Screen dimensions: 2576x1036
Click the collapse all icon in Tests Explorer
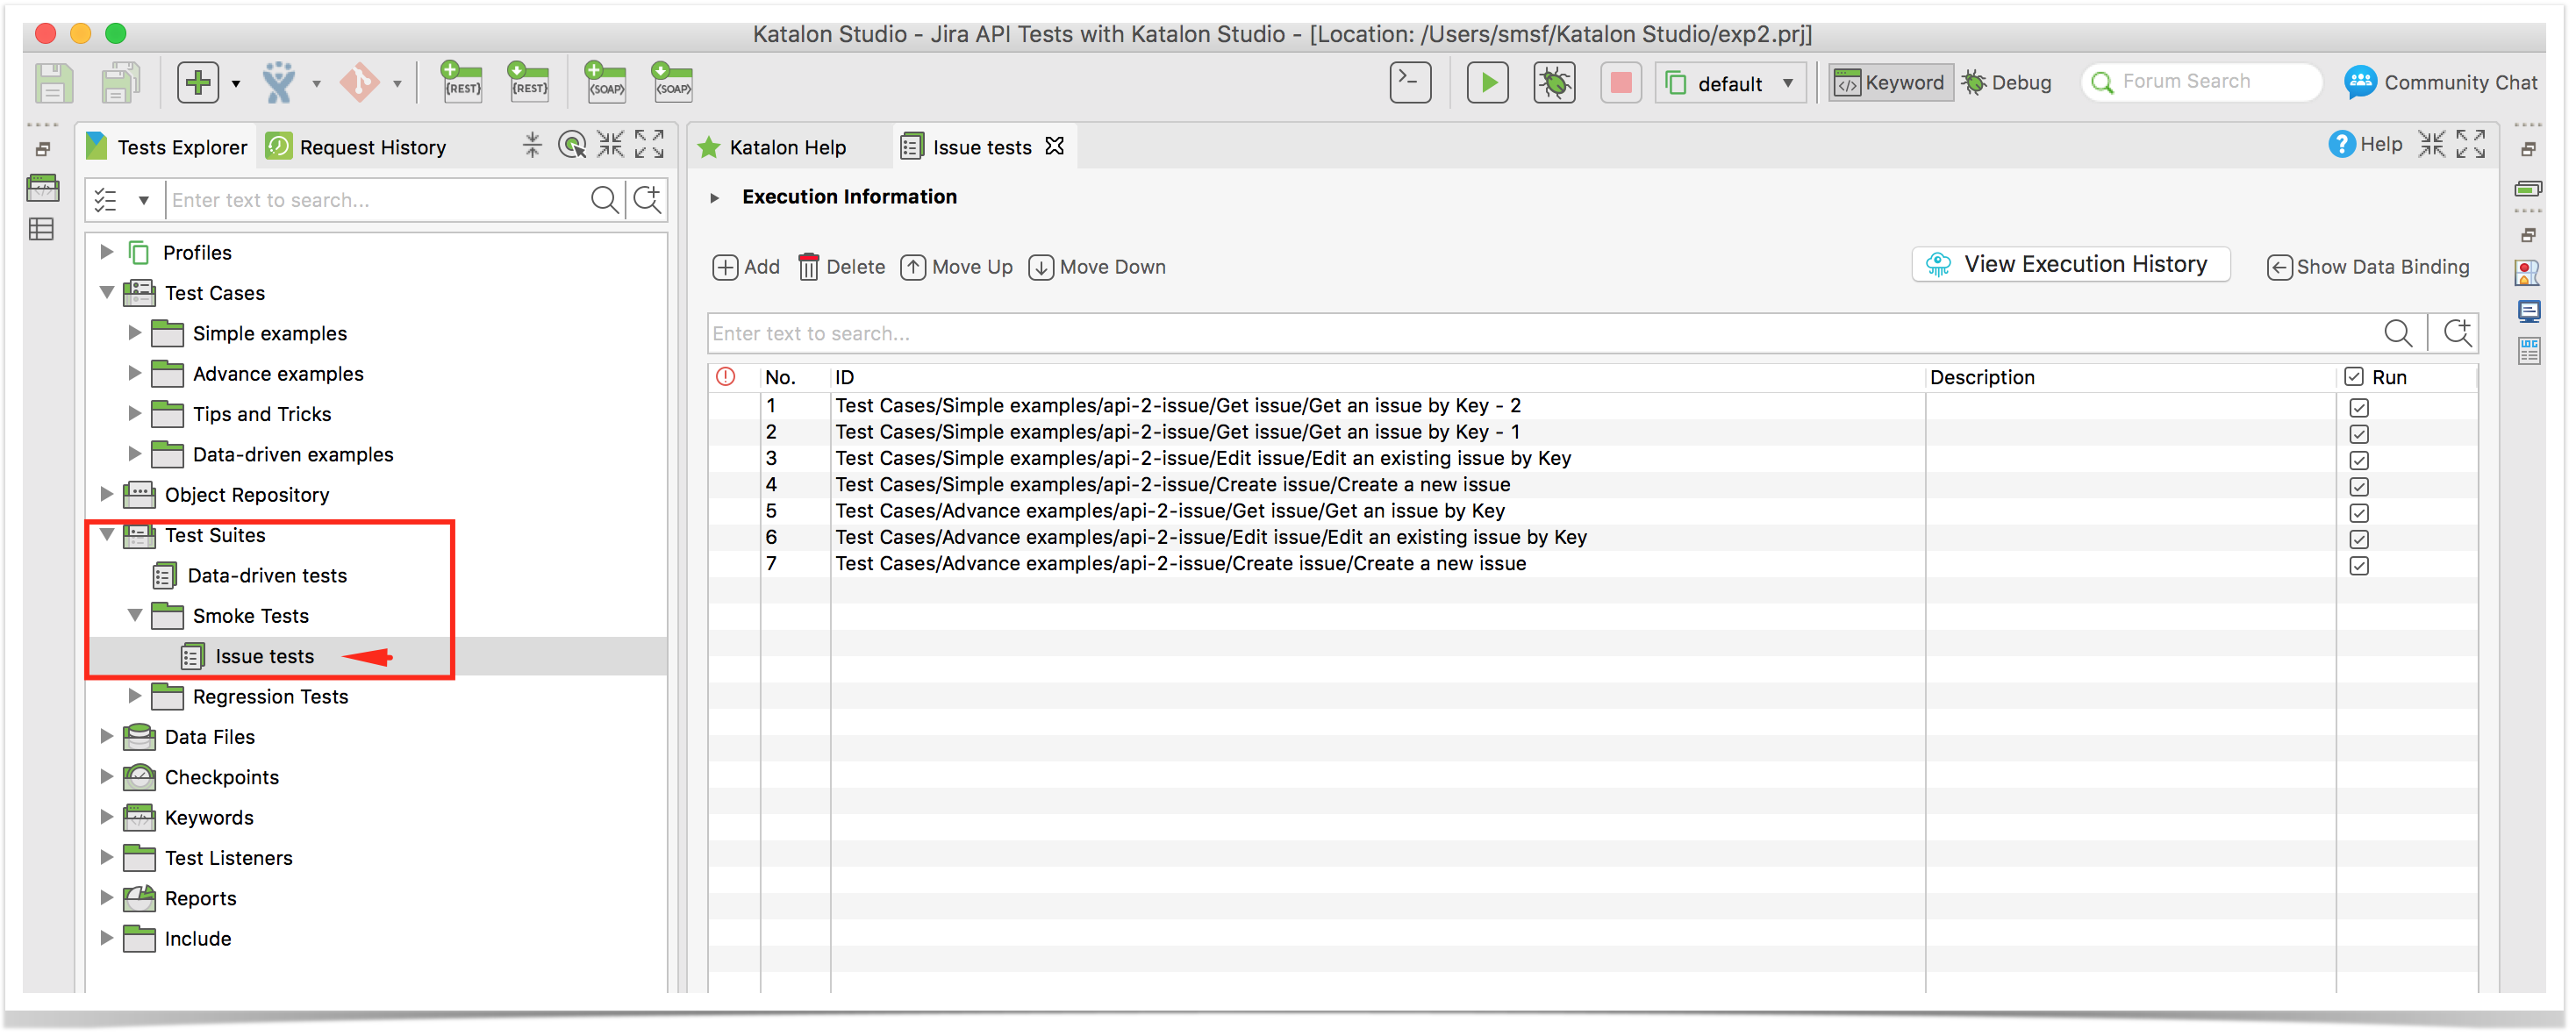click(x=532, y=146)
